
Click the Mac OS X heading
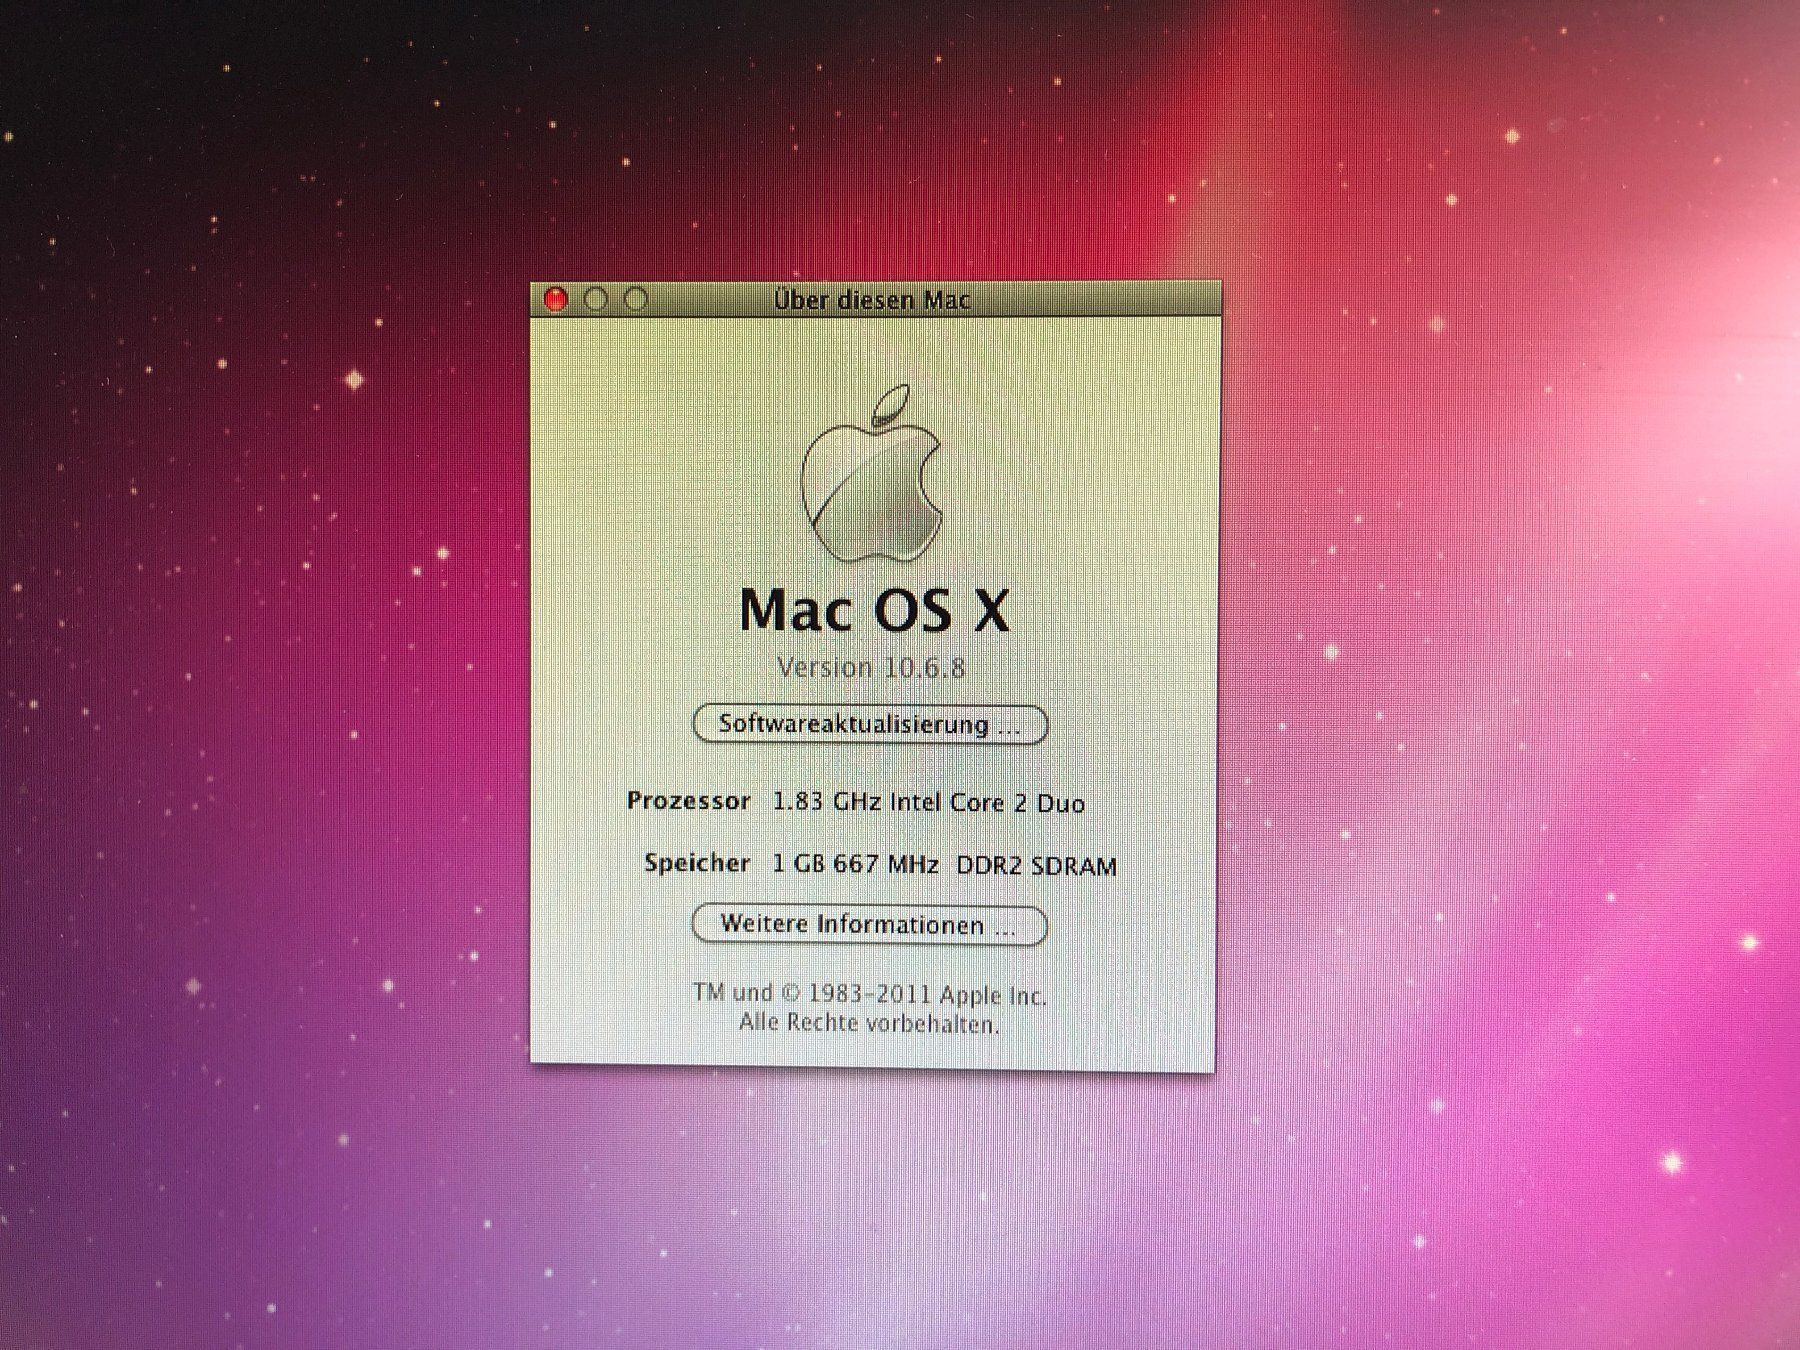(x=875, y=609)
